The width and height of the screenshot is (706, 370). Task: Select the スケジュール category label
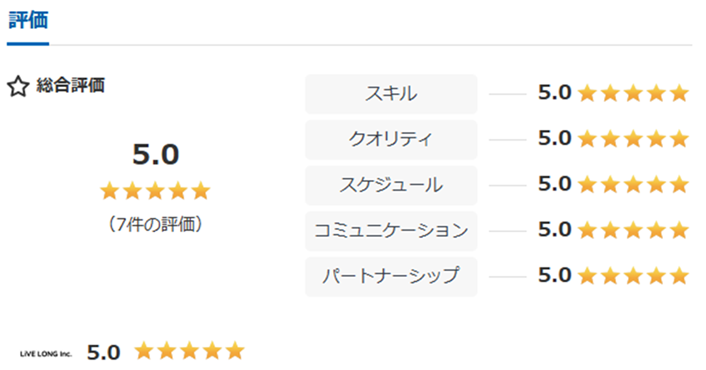click(391, 185)
